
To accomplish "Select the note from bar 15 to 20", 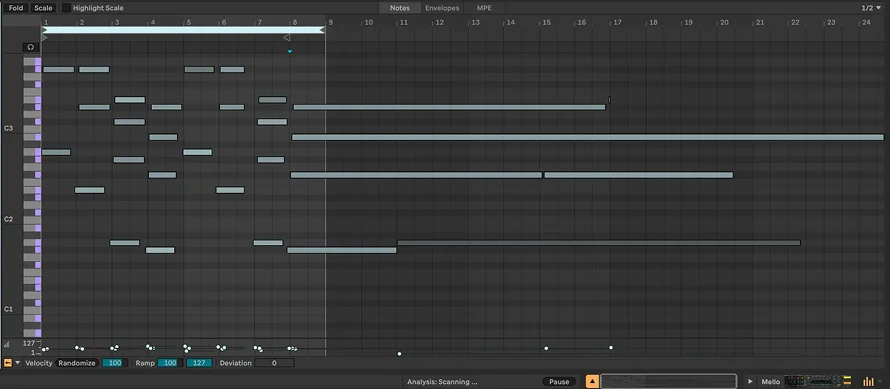I will click(x=639, y=175).
